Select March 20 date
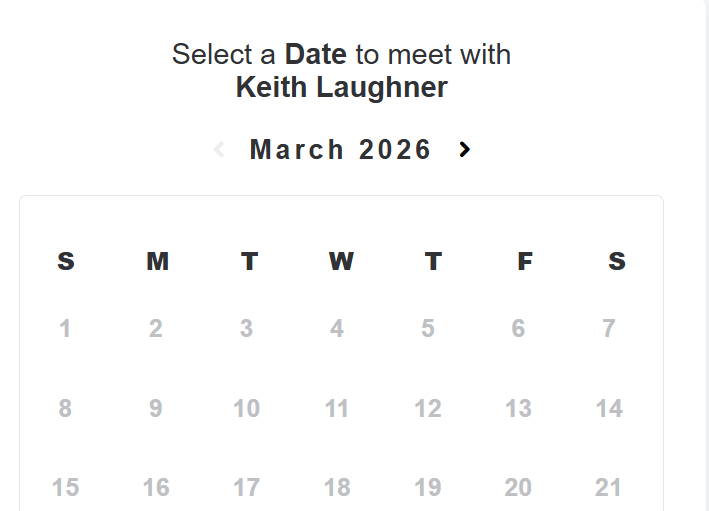 (518, 488)
